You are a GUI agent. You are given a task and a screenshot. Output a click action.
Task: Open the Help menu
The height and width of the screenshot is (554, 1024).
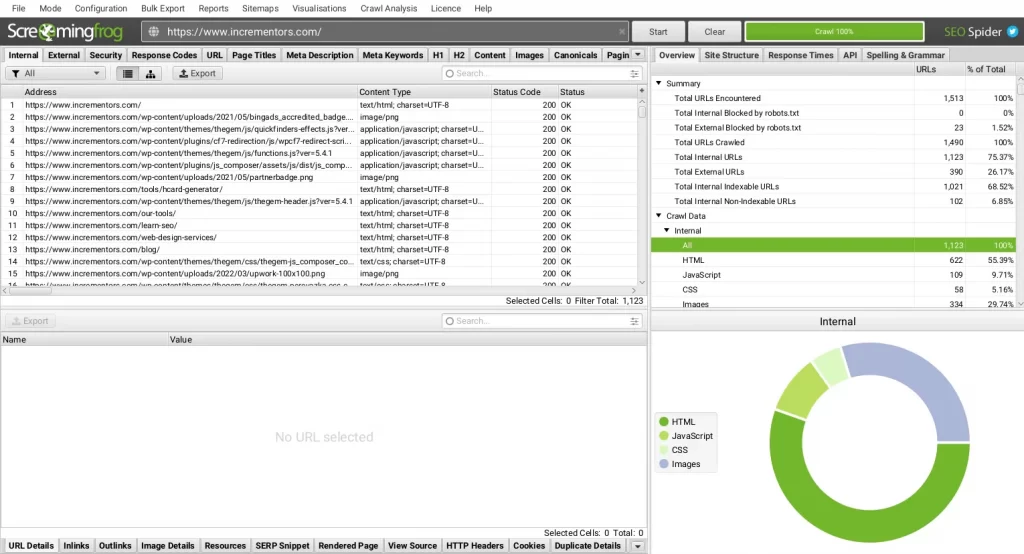pos(483,8)
